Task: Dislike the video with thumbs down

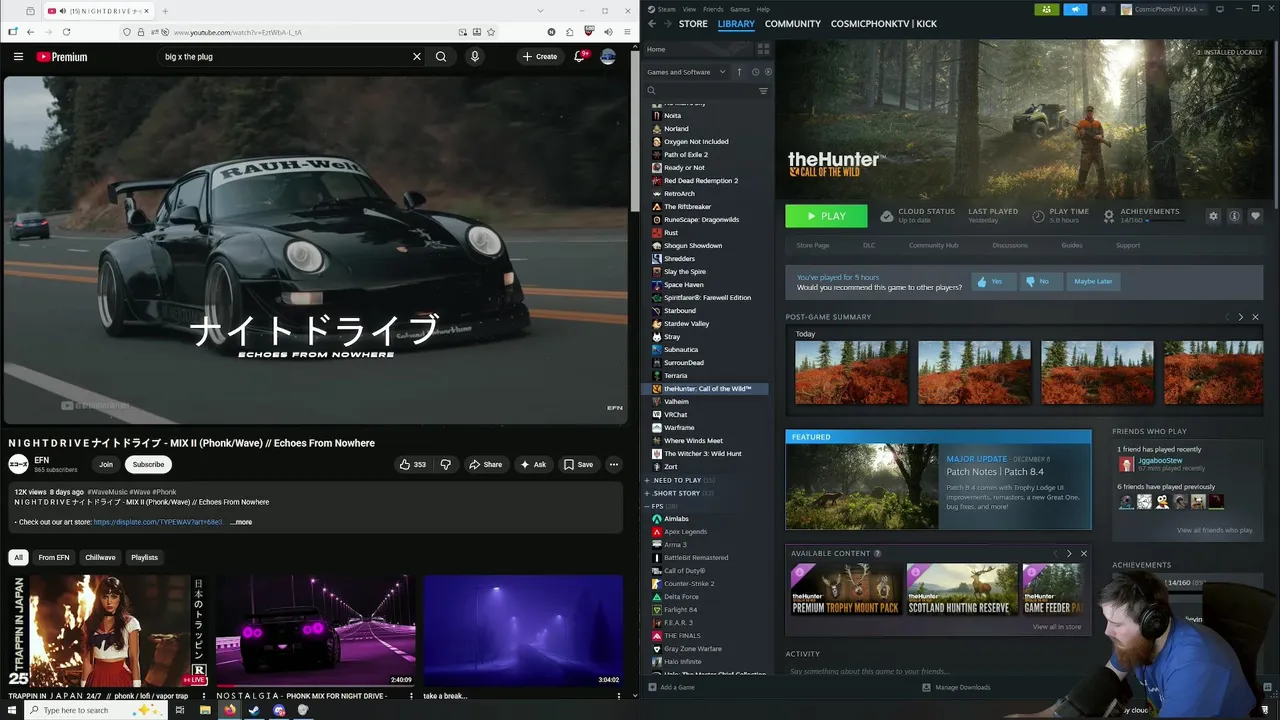Action: 446,464
